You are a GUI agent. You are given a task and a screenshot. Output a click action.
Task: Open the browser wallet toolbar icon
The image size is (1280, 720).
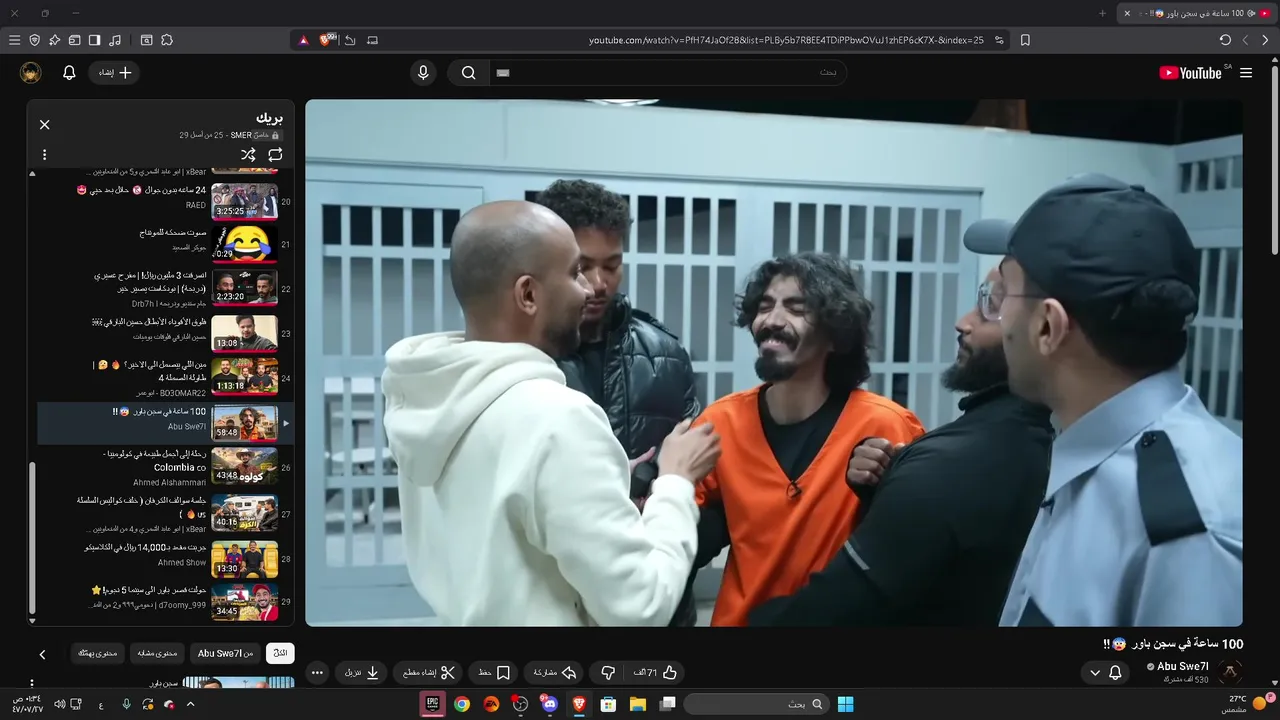74,40
